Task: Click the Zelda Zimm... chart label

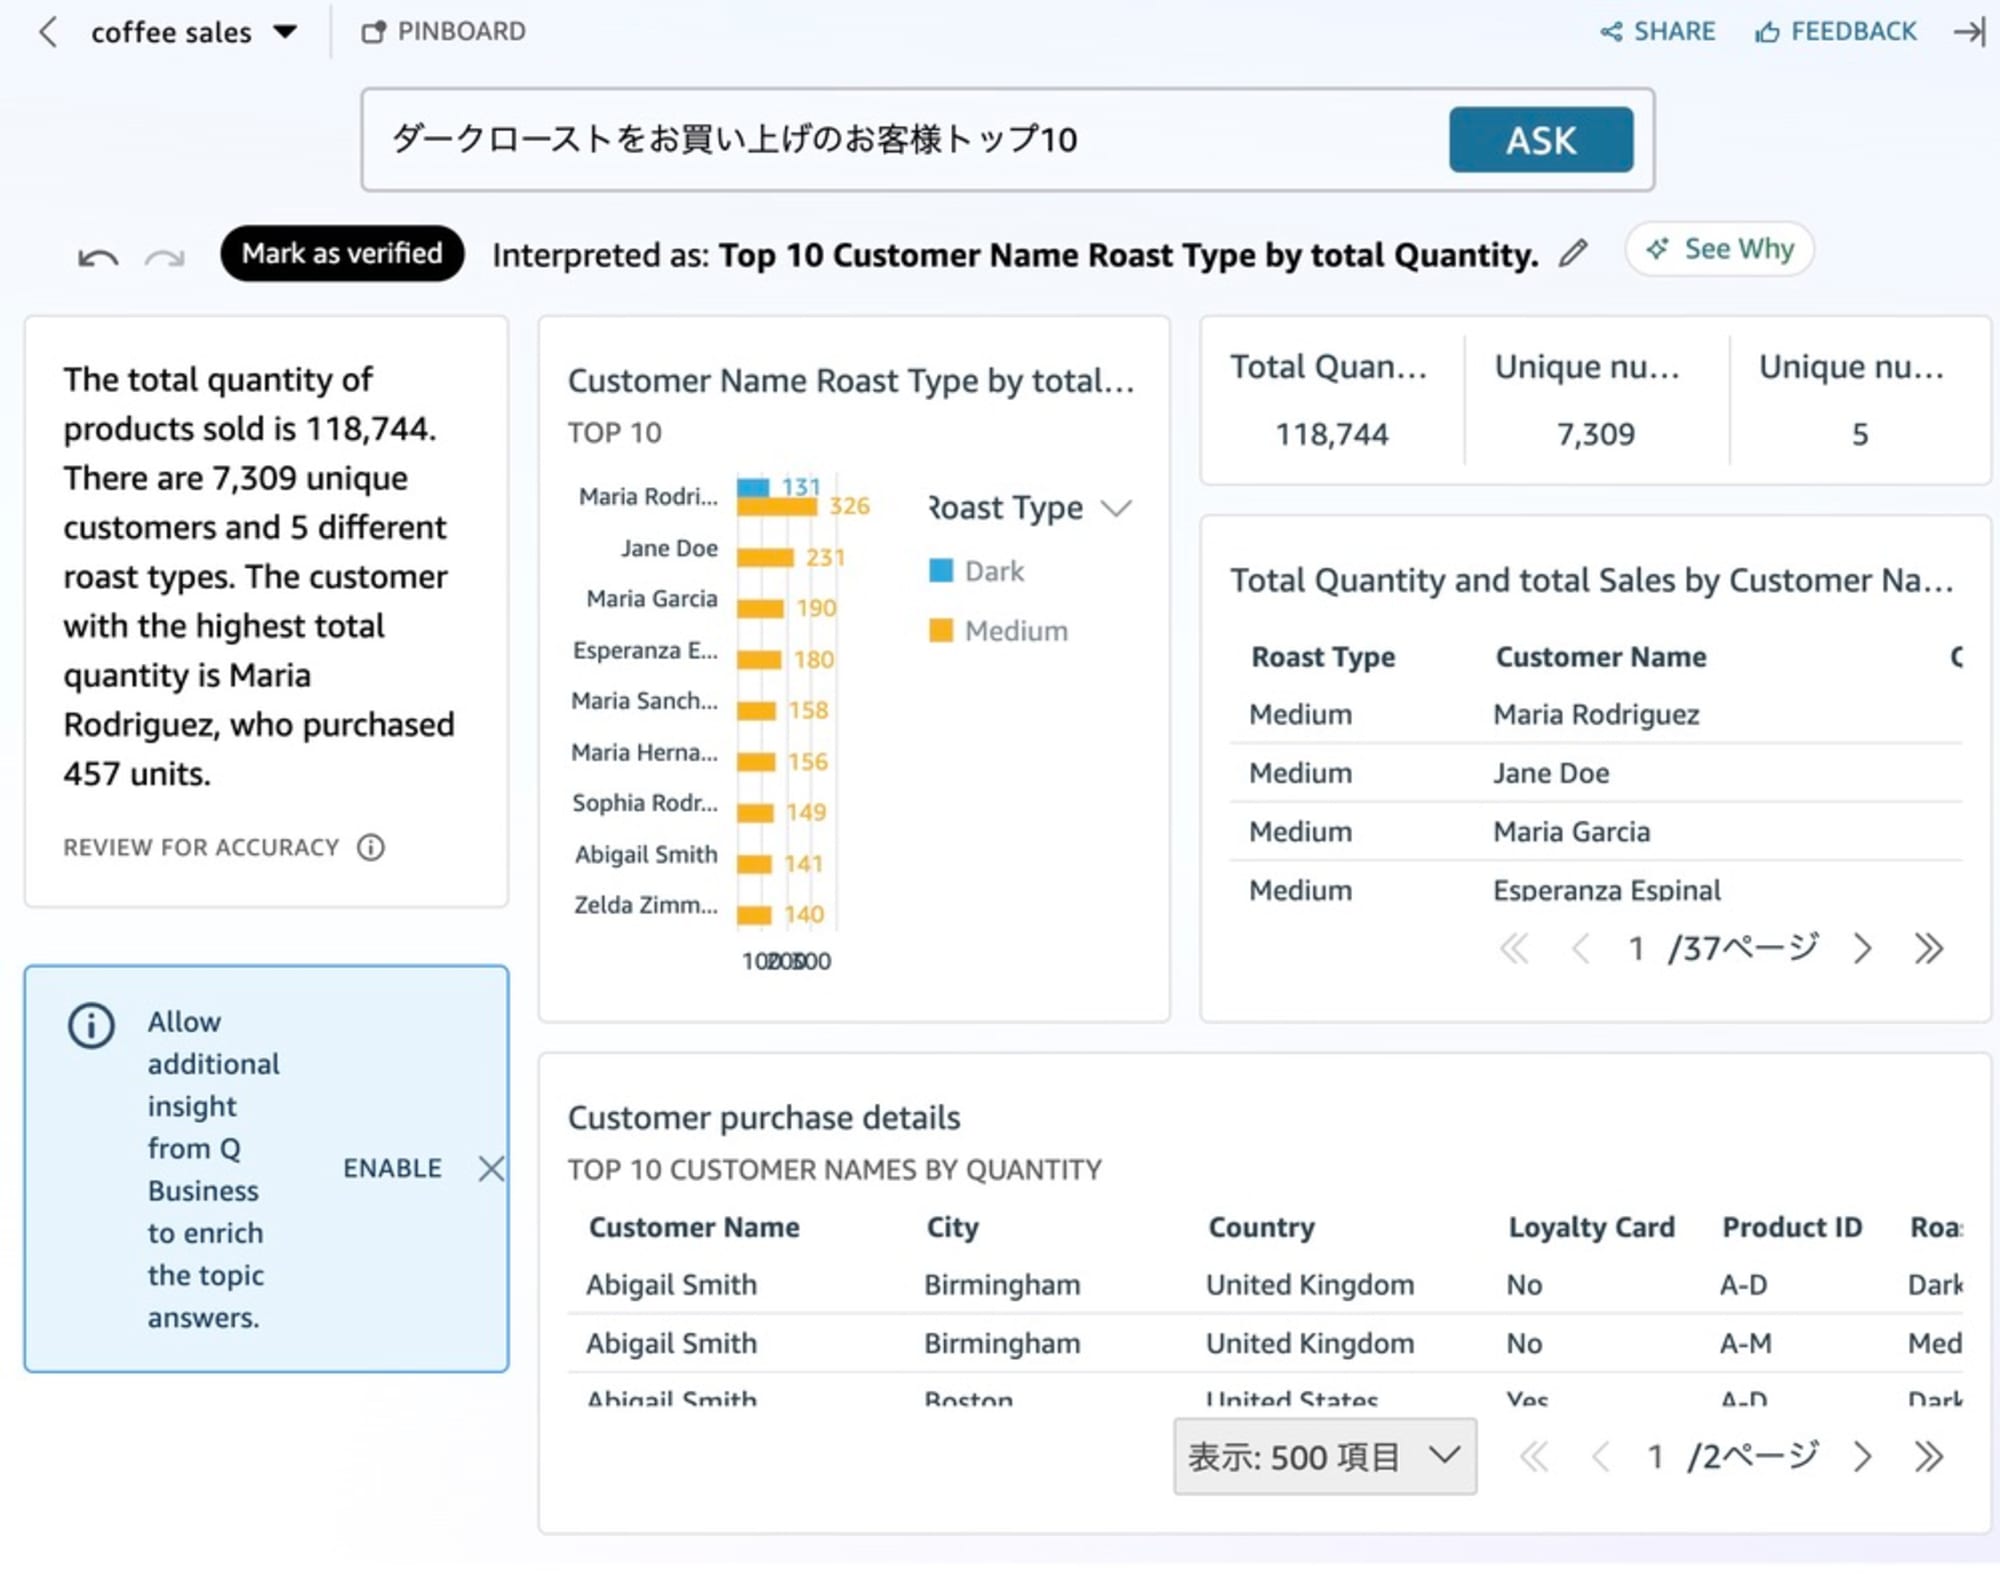Action: point(645,905)
